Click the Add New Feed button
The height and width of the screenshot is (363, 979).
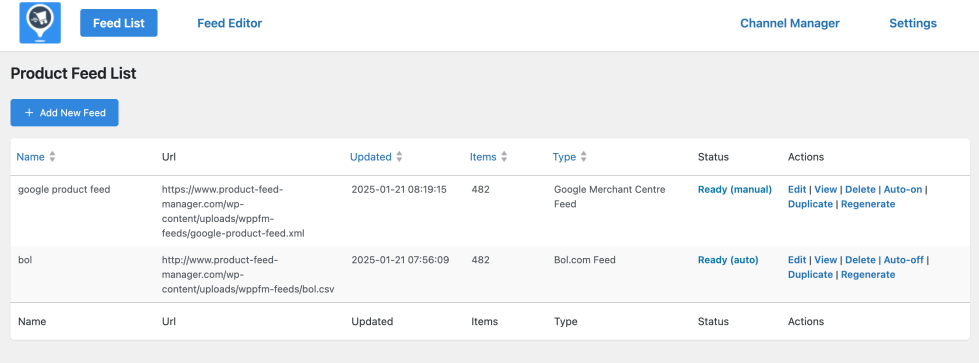(64, 113)
